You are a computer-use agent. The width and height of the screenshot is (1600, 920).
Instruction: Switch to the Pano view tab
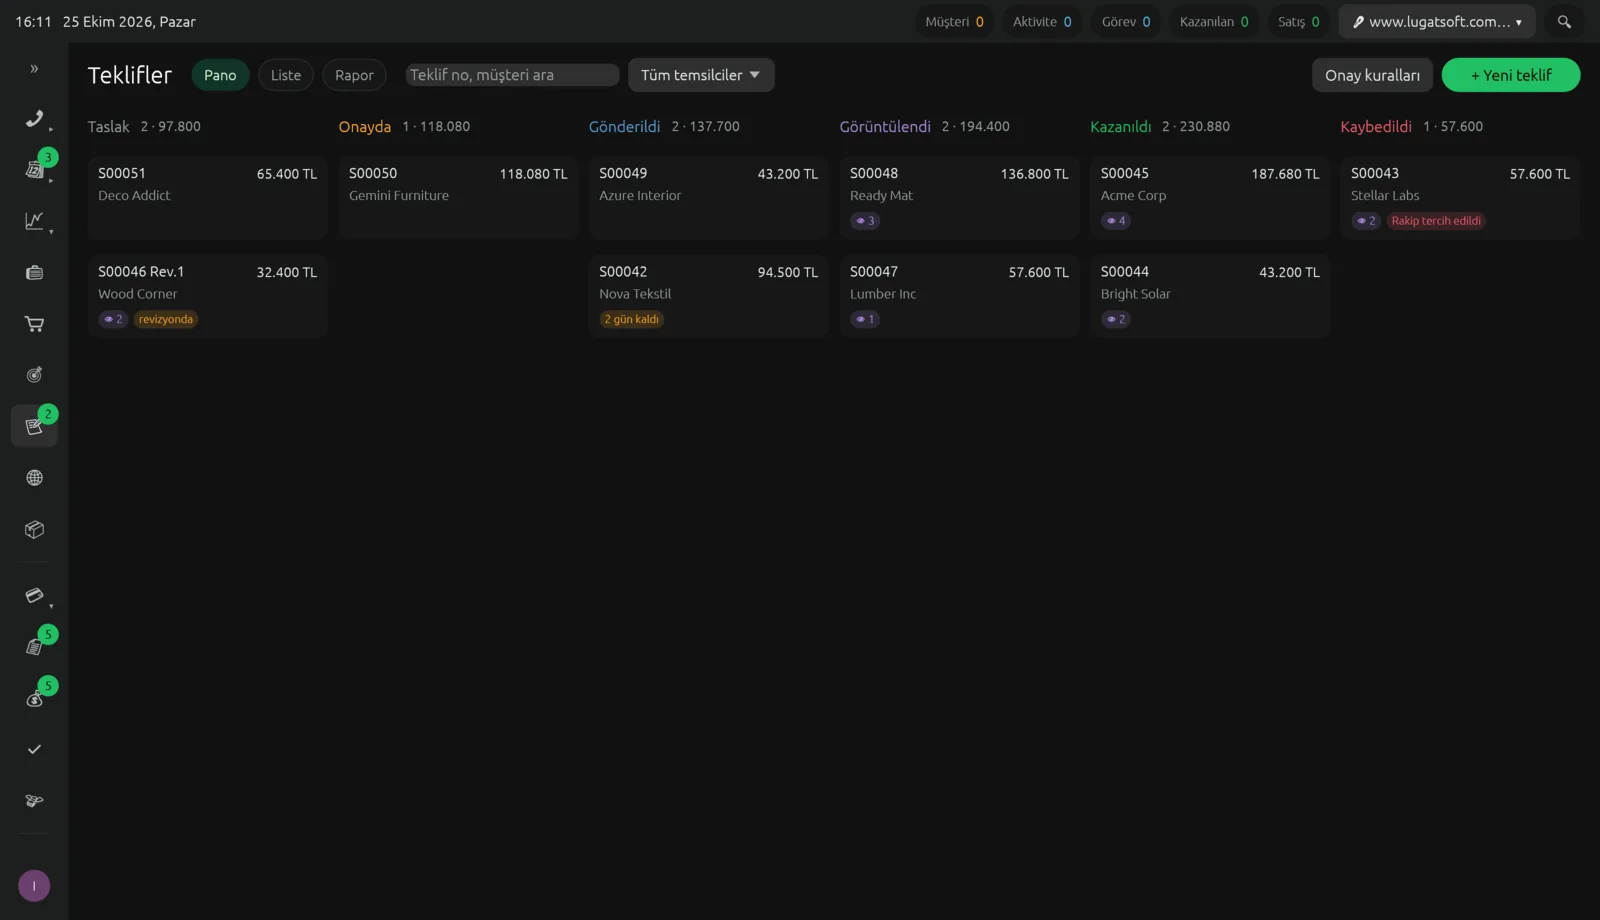(x=220, y=75)
